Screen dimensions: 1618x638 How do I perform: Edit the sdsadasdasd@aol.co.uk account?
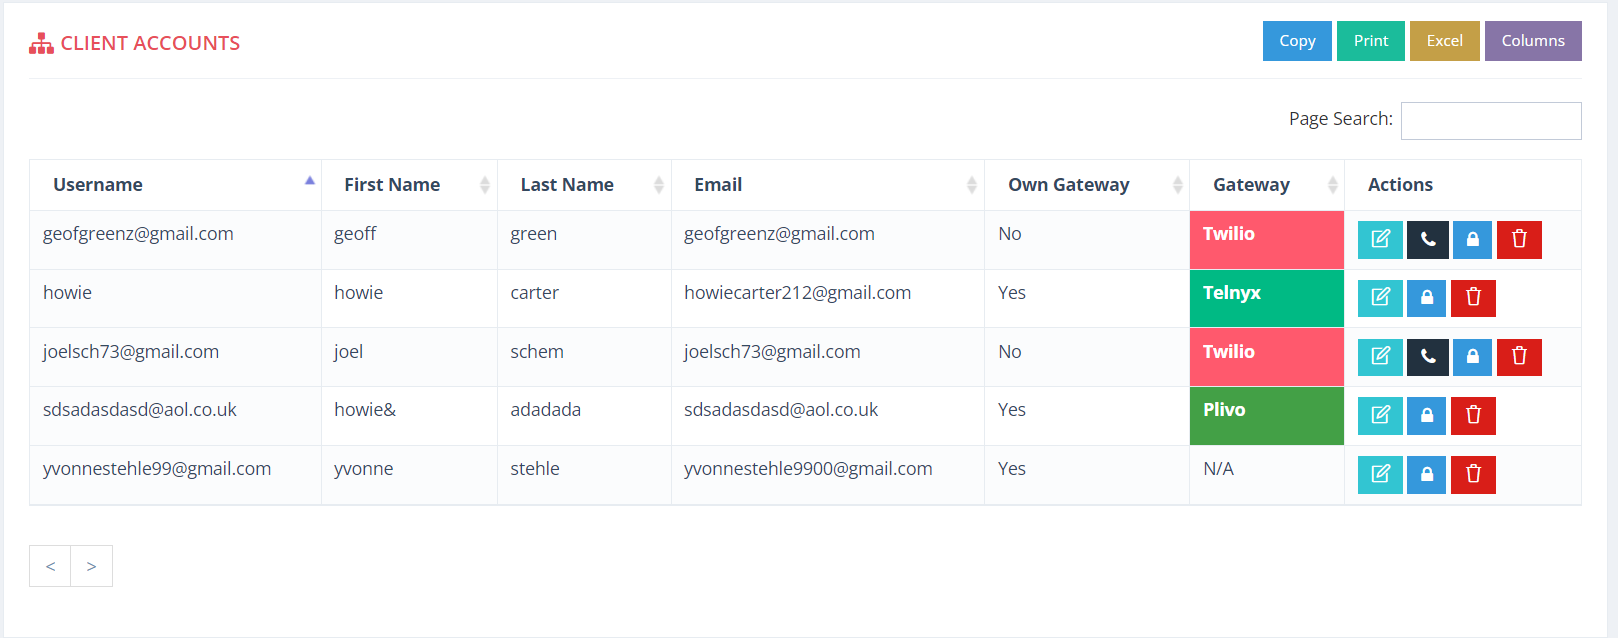(x=1380, y=415)
